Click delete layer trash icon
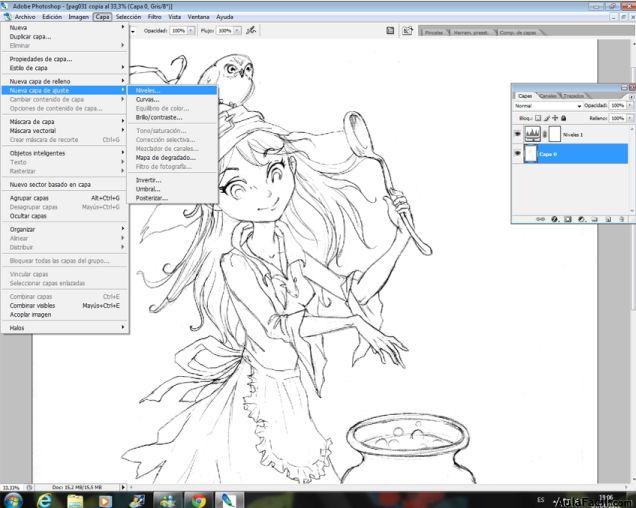The height and width of the screenshot is (508, 636). 621,219
